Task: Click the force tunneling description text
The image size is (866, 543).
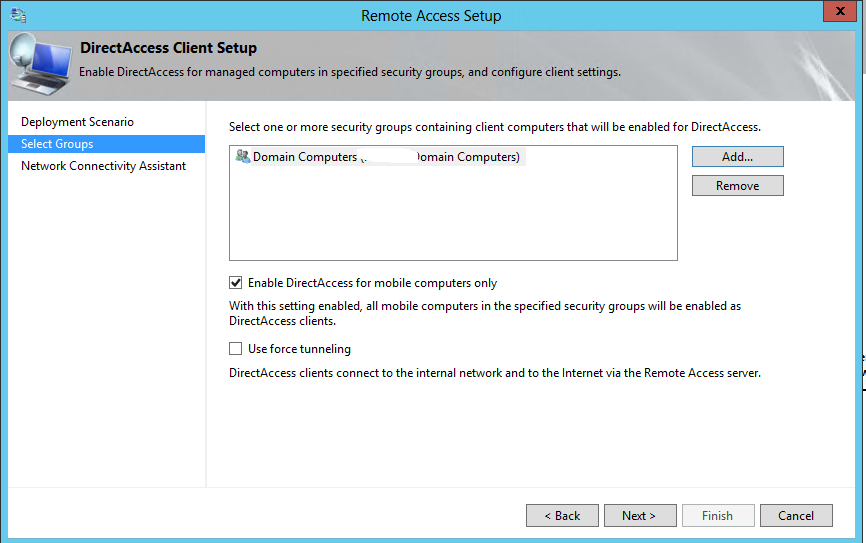Action: 495,373
